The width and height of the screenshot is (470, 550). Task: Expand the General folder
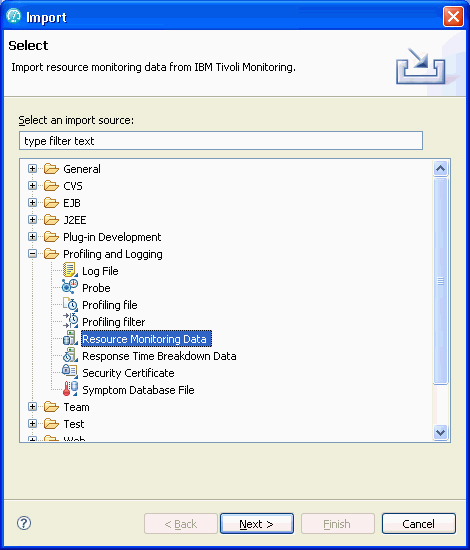tap(32, 169)
